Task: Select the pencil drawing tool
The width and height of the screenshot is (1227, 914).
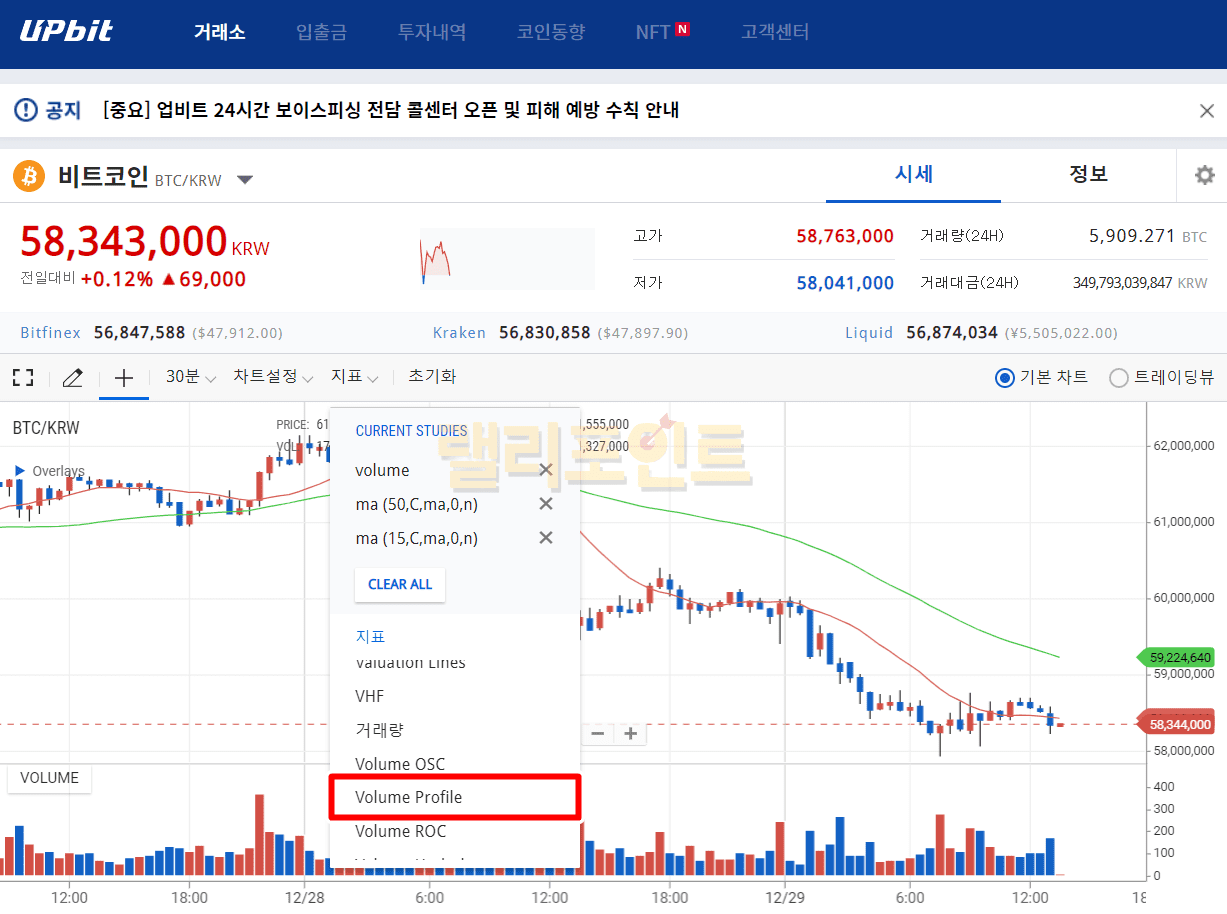Action: (72, 378)
